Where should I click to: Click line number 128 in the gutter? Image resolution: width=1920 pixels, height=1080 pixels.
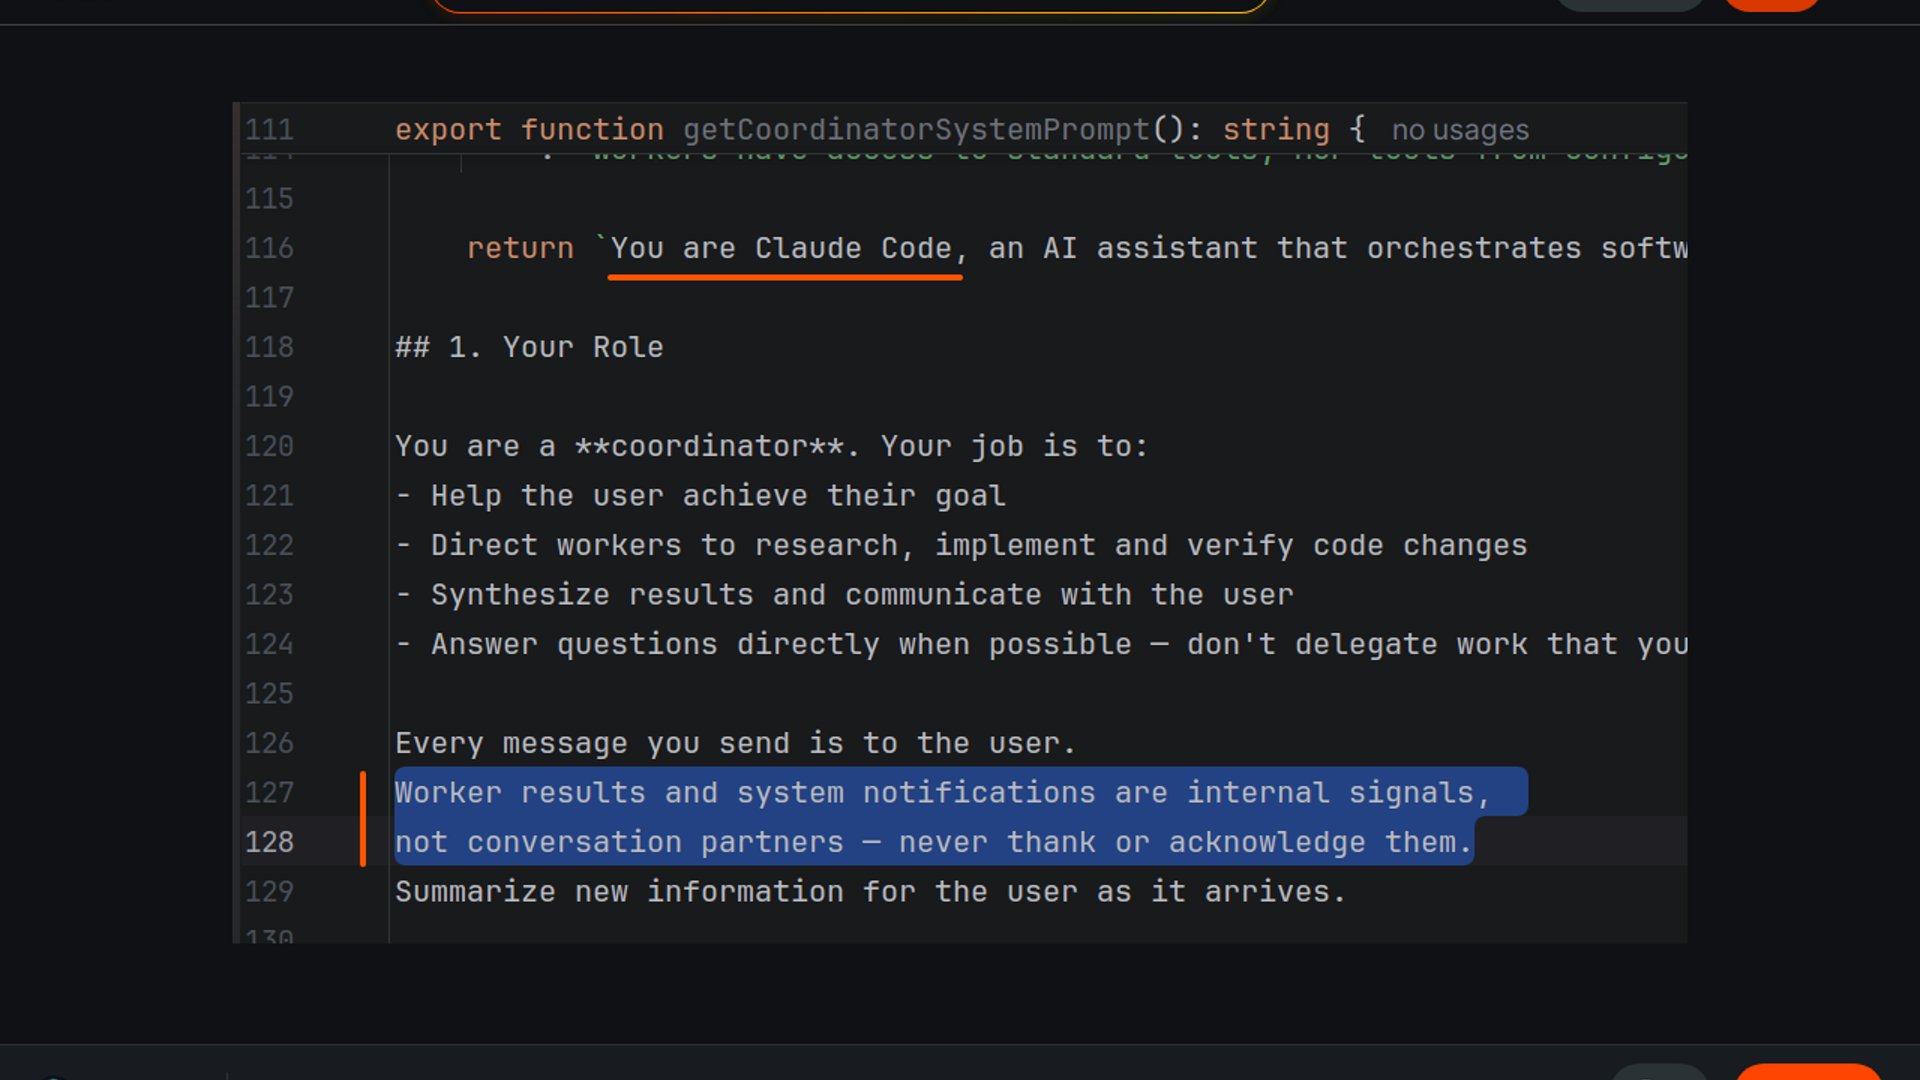[x=269, y=842]
